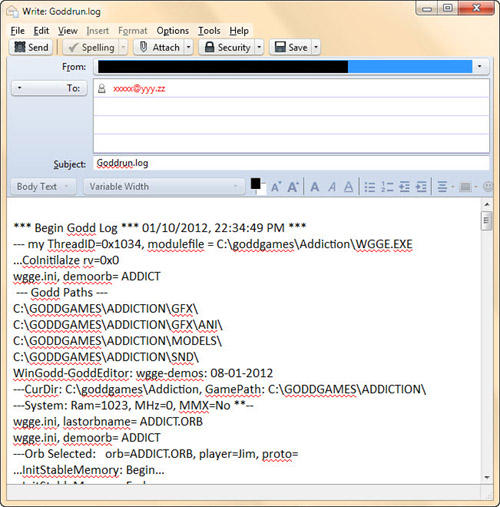Click the scroll up arrow

pos(487,204)
